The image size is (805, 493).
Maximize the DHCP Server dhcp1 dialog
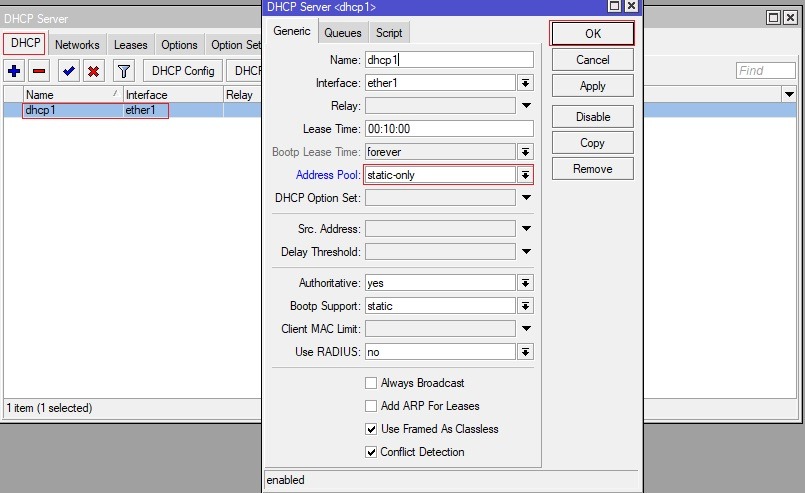614,6
